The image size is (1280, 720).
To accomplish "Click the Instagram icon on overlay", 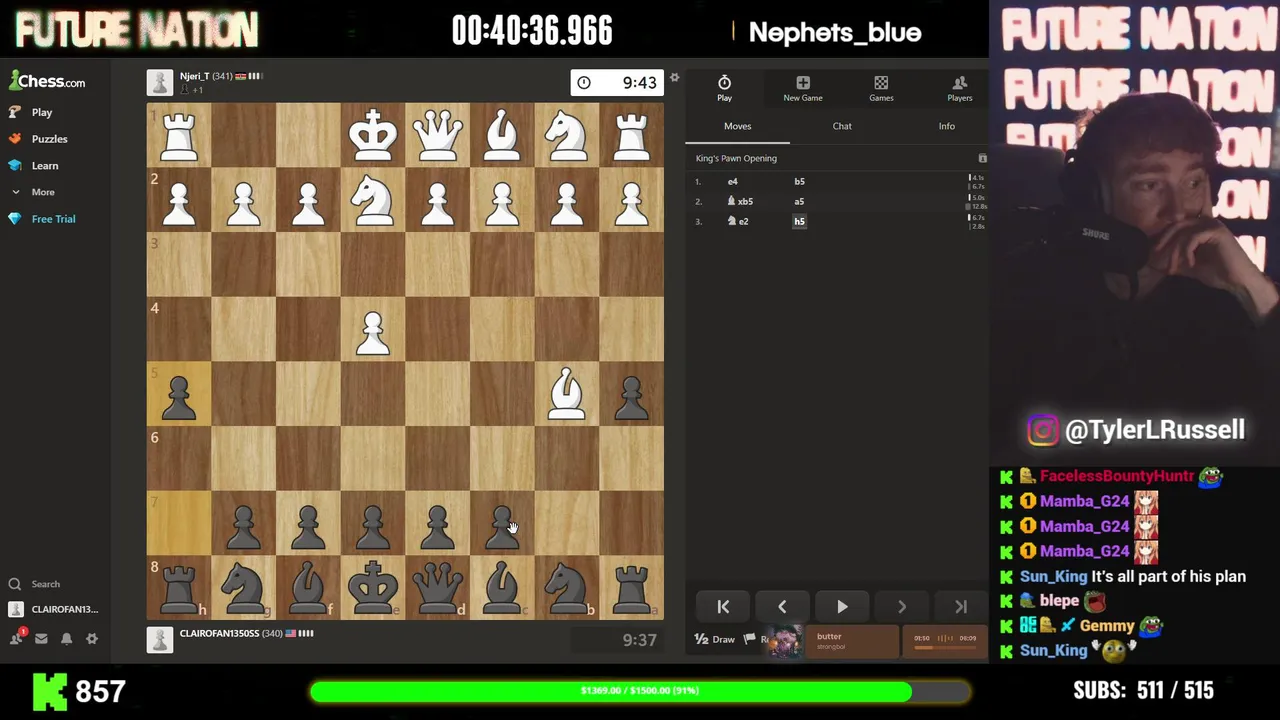I will coord(1042,430).
